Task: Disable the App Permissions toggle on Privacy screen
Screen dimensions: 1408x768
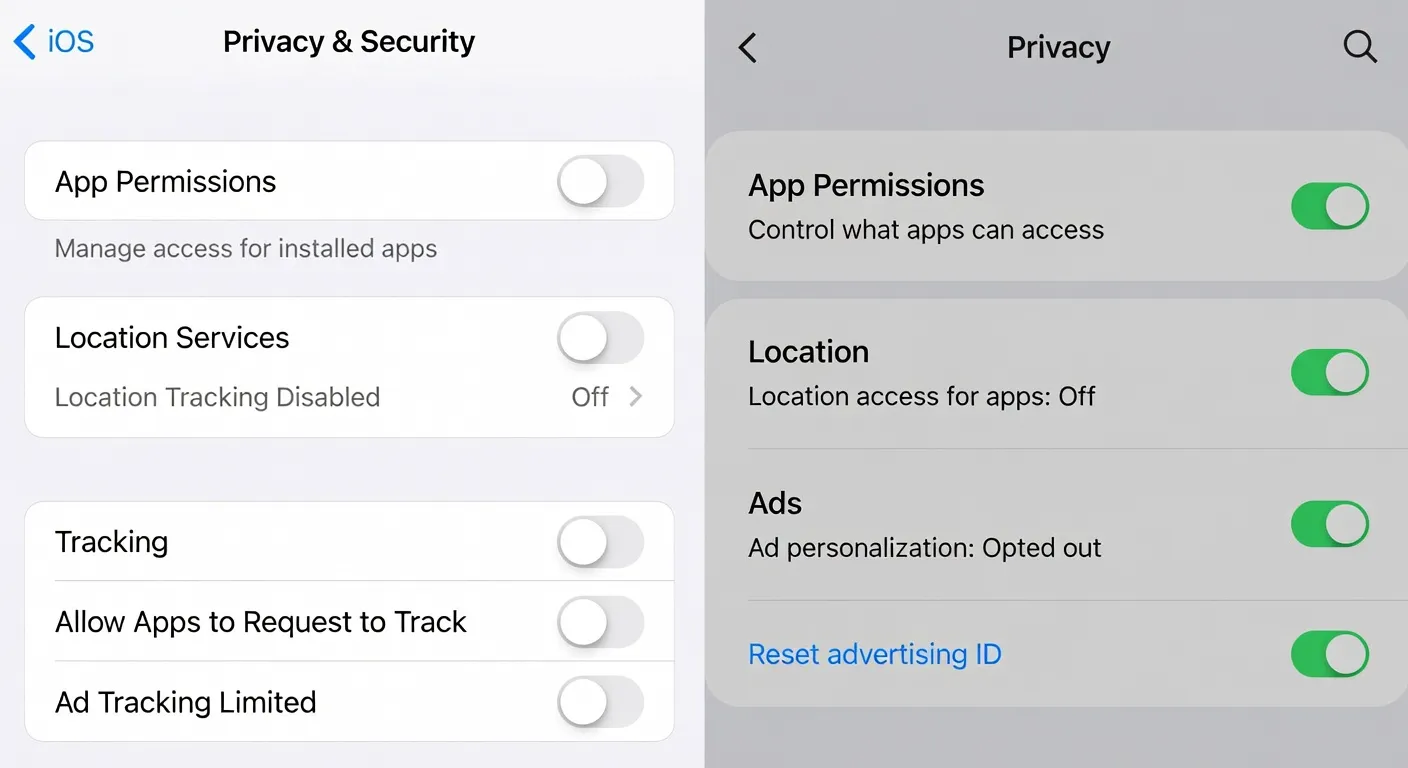Action: (1330, 206)
